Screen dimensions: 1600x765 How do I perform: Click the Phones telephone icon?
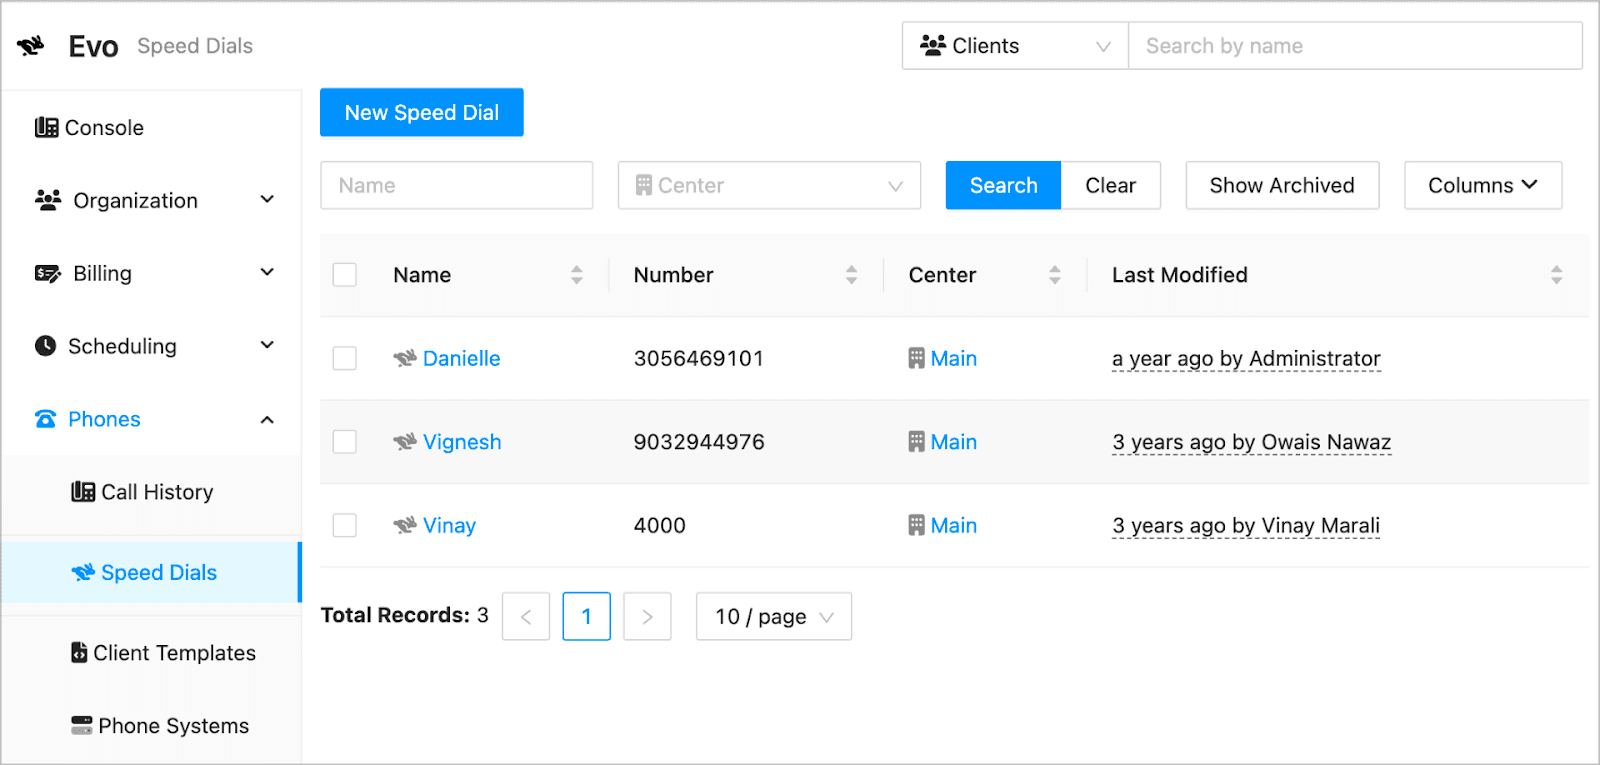pos(46,419)
